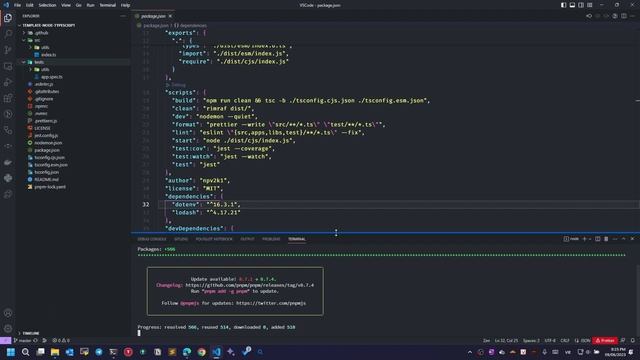This screenshot has width=640, height=360.
Task: Open the pnpm changelog GitHub link in terminal
Action: (249, 285)
